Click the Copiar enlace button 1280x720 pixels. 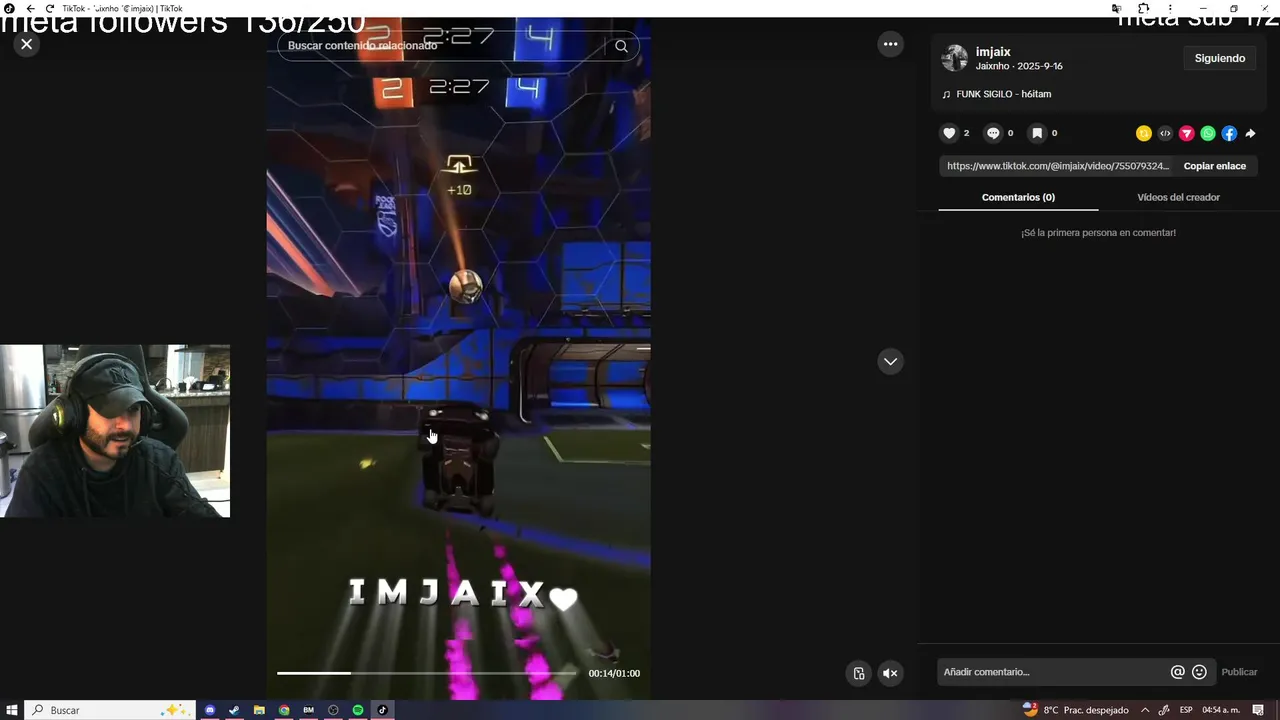[1215, 166]
